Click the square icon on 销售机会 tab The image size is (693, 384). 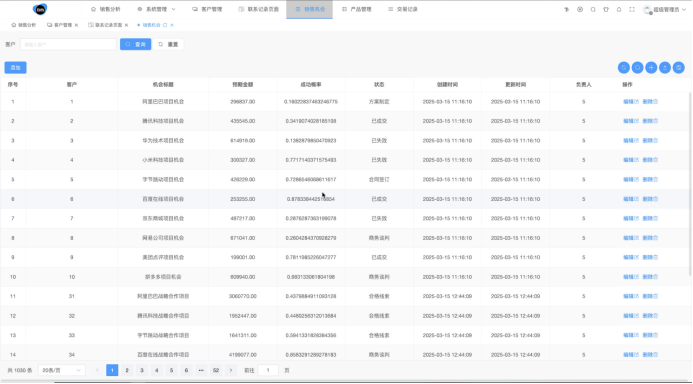pyautogui.click(x=165, y=25)
